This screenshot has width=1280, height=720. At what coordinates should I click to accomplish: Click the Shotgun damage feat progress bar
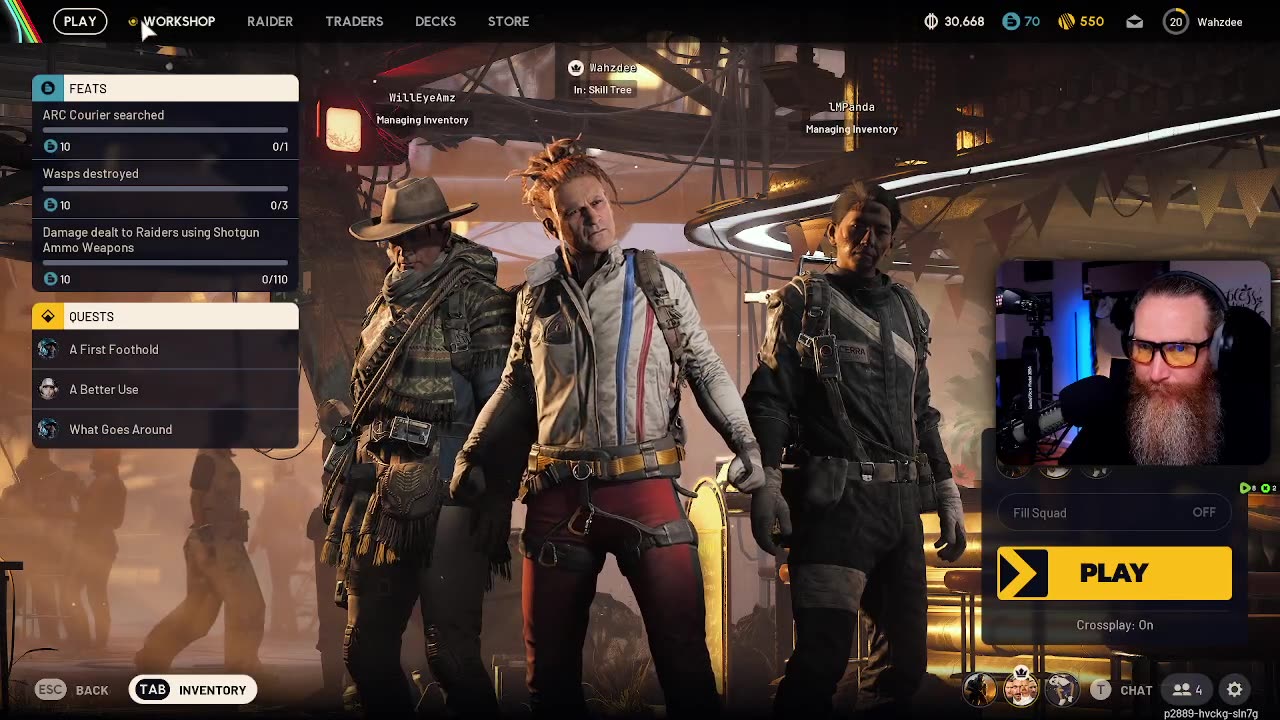(x=165, y=262)
